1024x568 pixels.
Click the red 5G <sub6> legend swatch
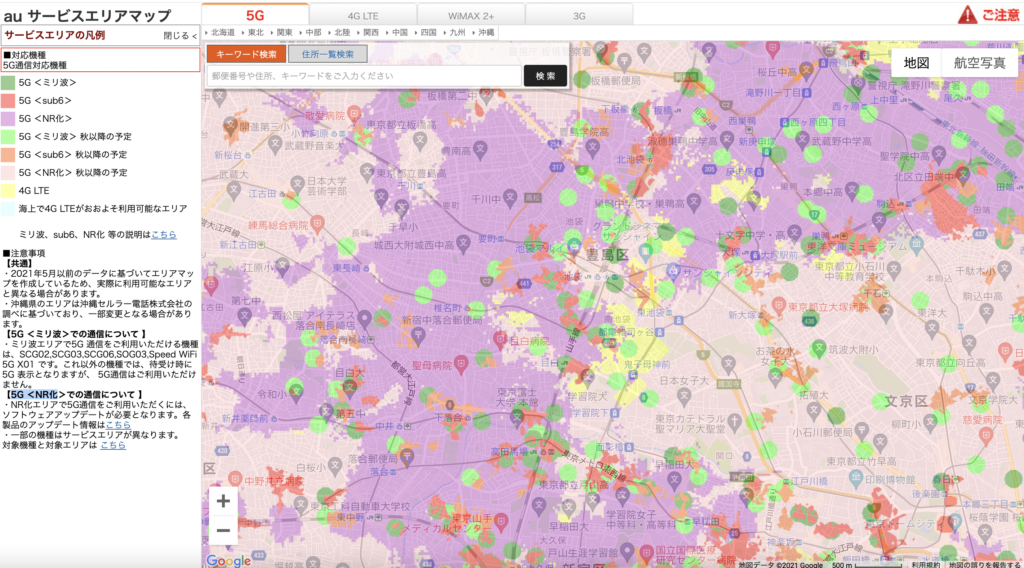(8, 101)
